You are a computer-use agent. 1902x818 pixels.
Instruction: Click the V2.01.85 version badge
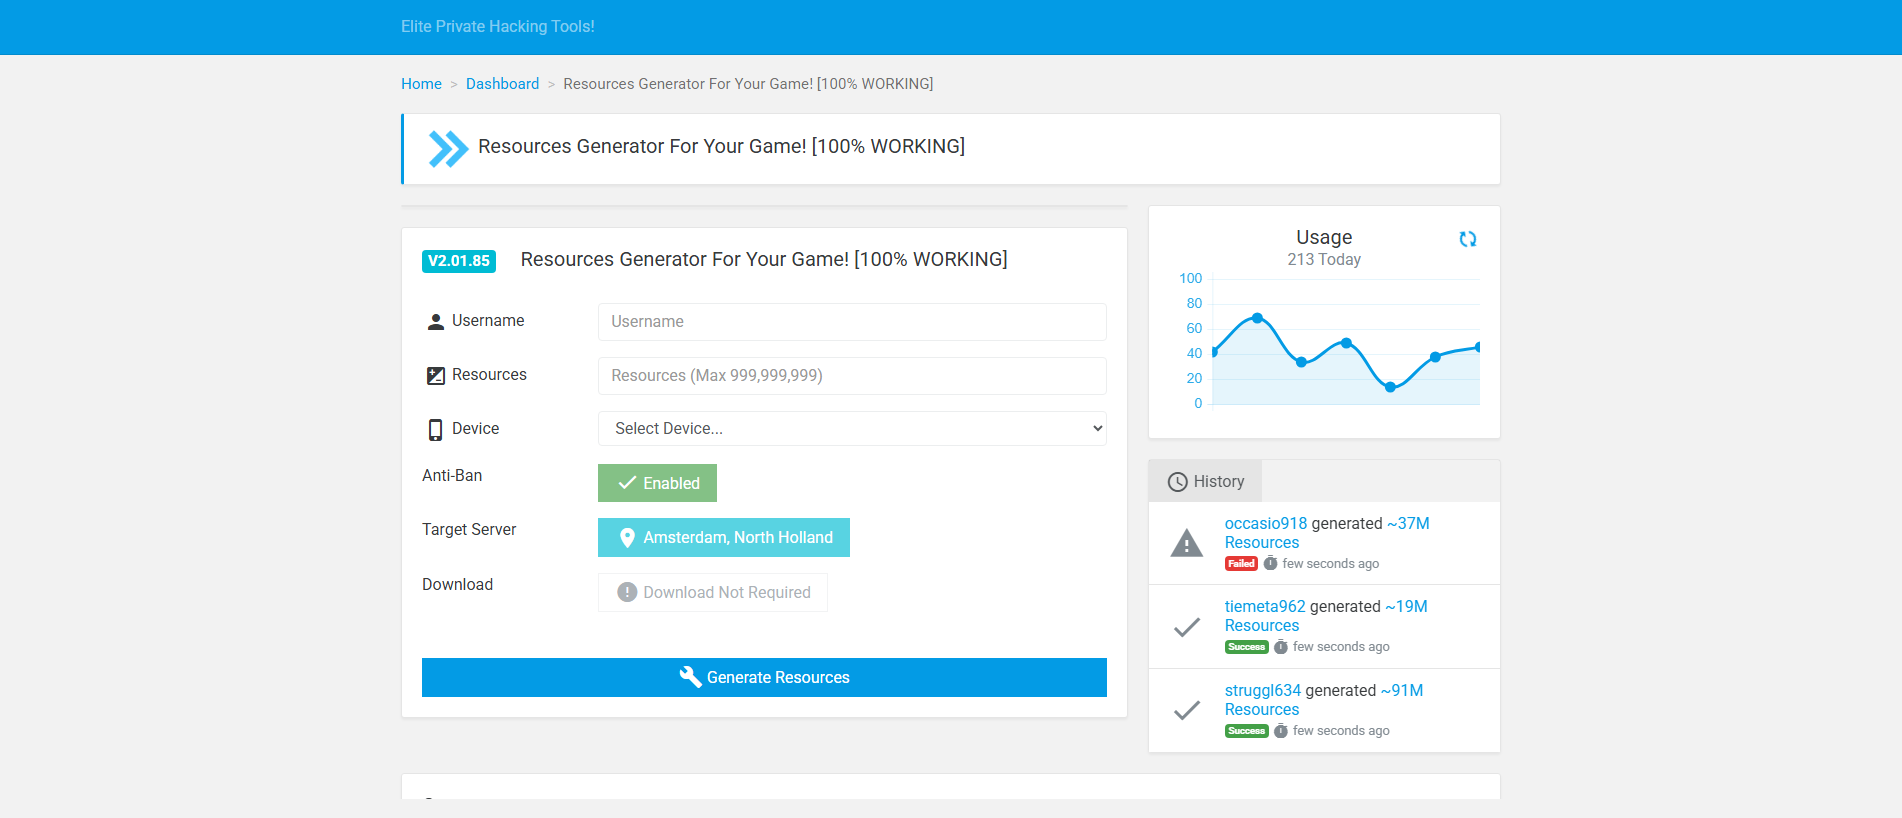click(x=459, y=261)
